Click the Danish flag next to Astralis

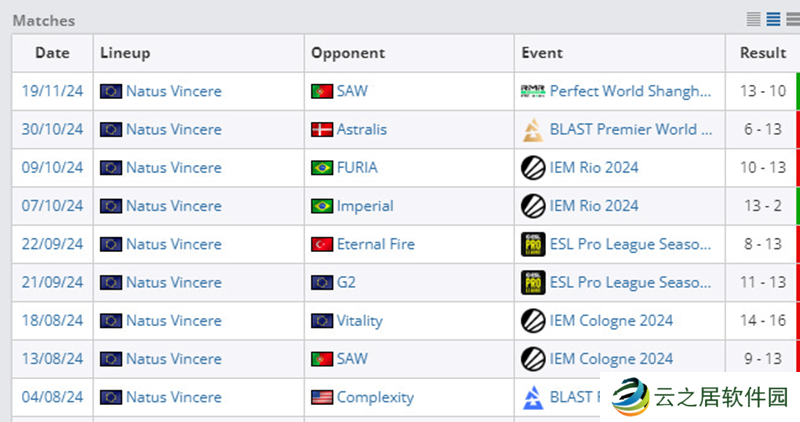point(322,130)
